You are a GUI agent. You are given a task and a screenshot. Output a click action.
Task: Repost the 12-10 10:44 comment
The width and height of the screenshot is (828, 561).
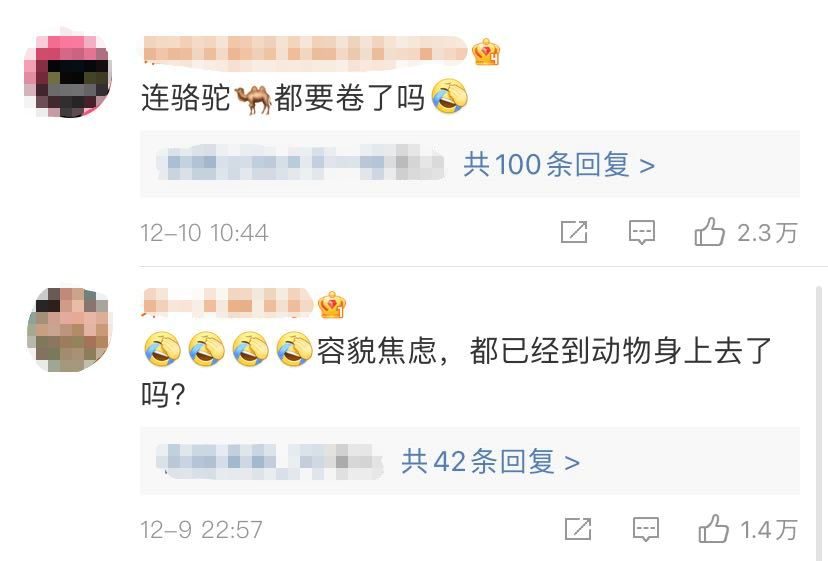(x=574, y=232)
